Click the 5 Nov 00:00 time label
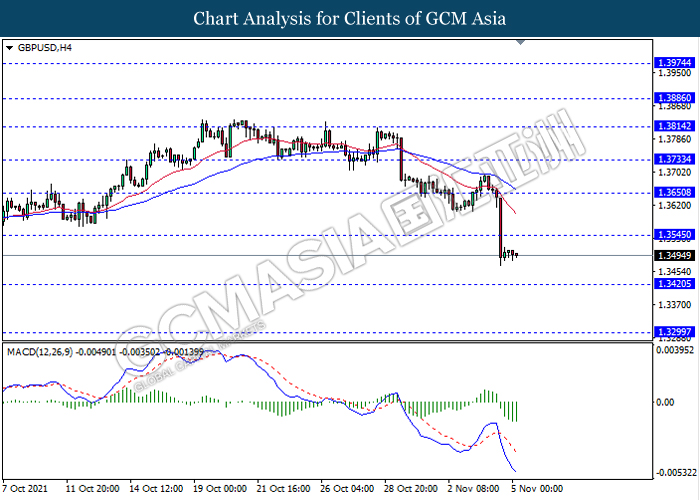This screenshot has height=500, width=700. click(x=538, y=488)
